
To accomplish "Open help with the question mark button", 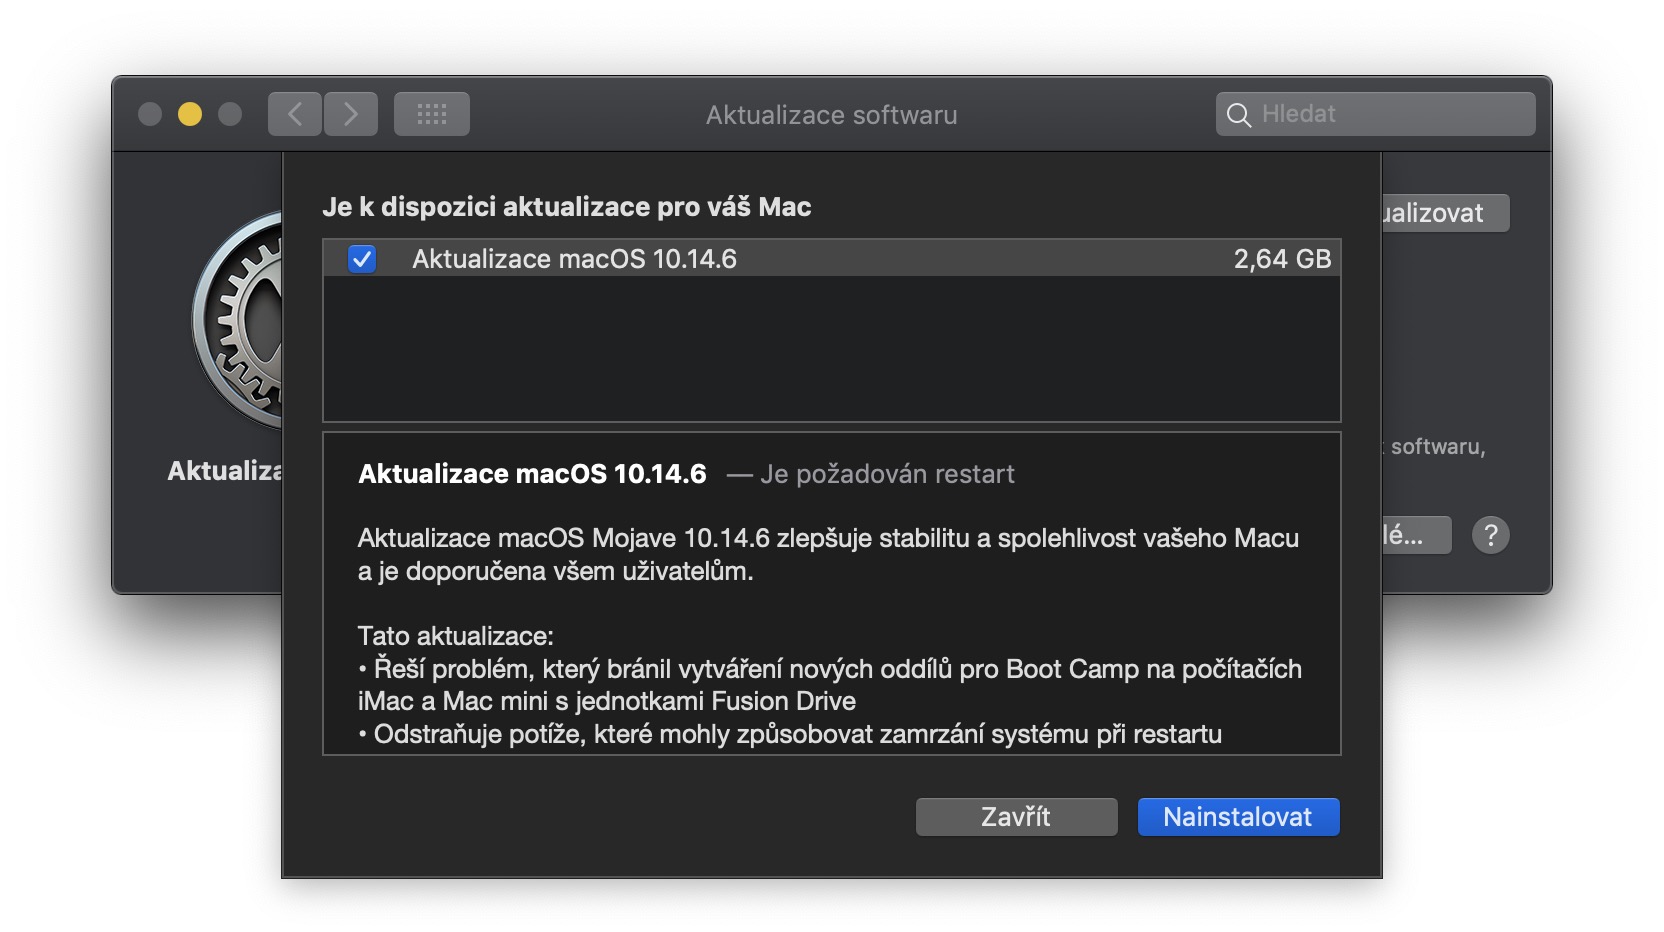I will [x=1490, y=535].
